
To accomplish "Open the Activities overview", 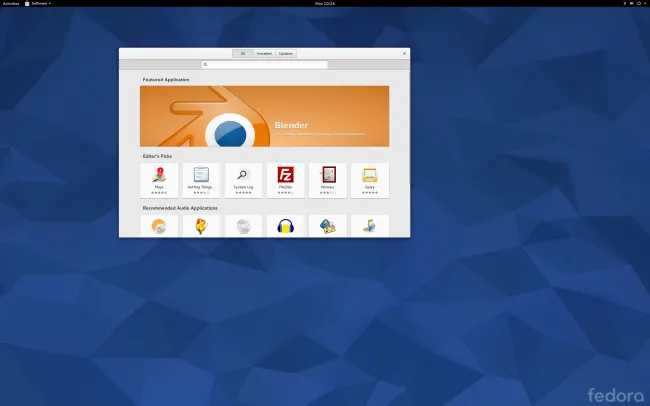I will tap(11, 3).
